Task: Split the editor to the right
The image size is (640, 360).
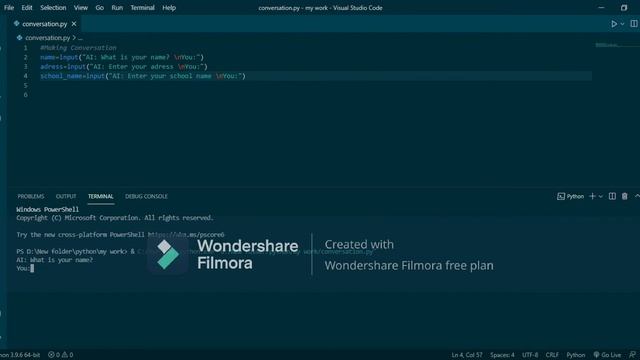Action: tap(634, 24)
